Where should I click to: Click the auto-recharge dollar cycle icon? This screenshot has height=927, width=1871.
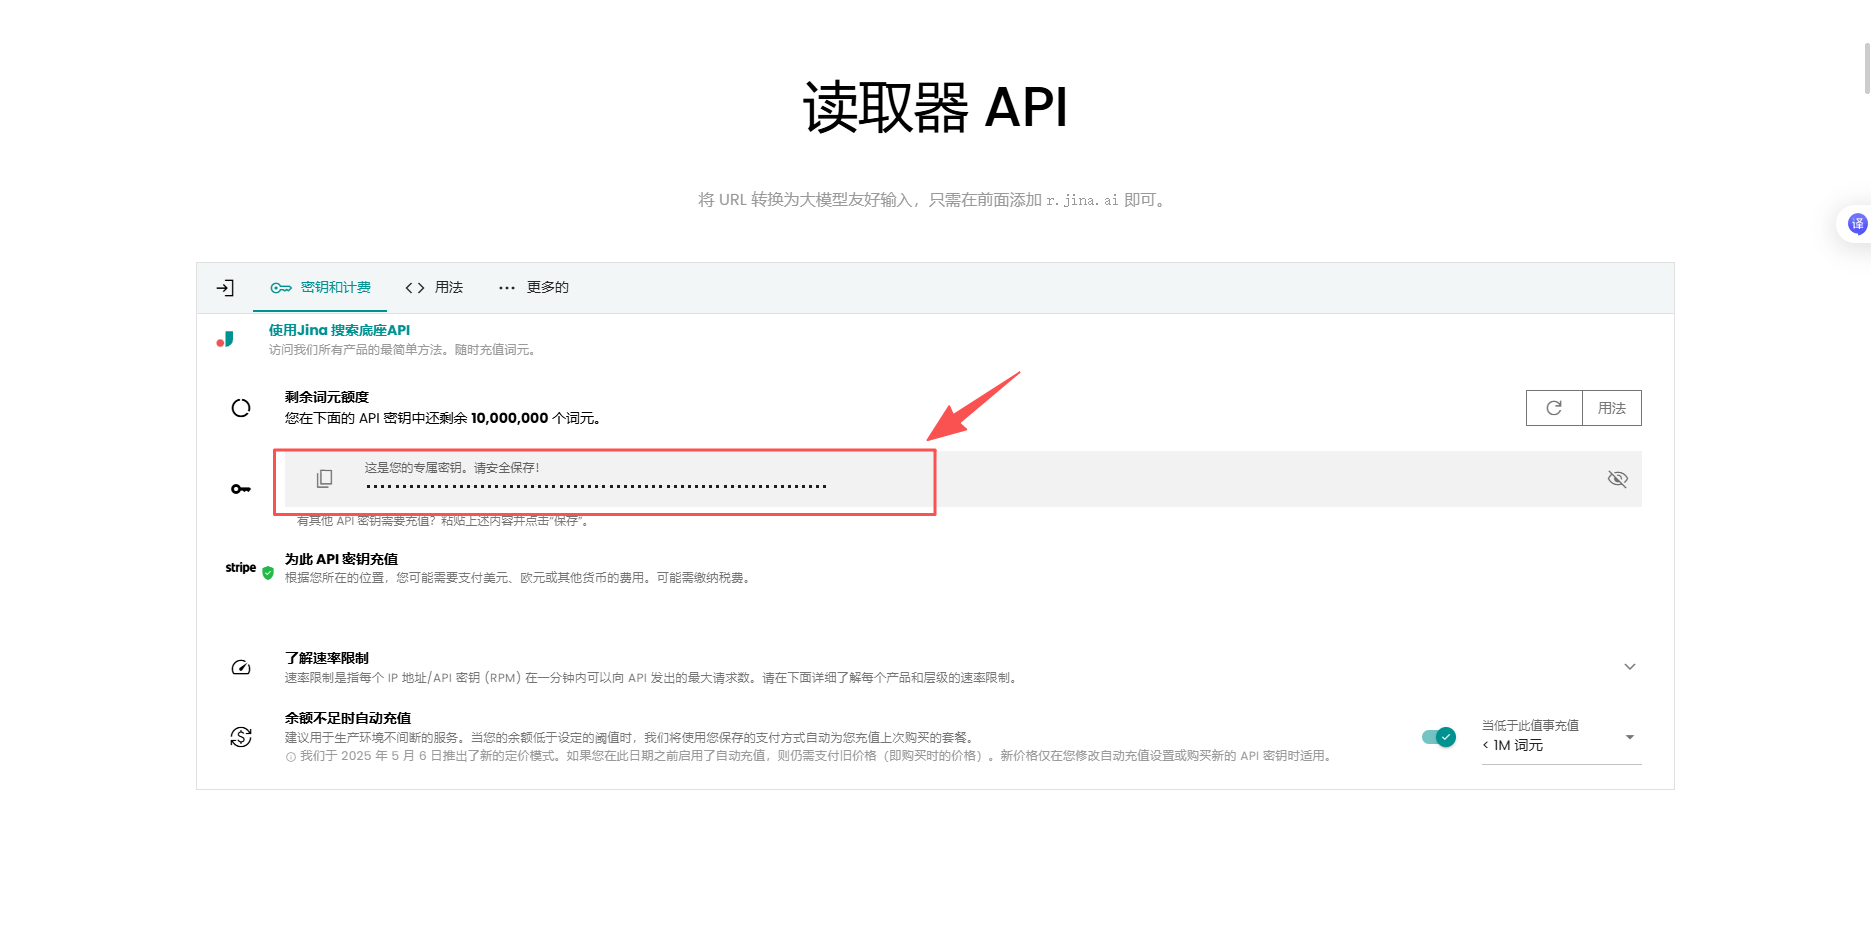[x=241, y=737]
